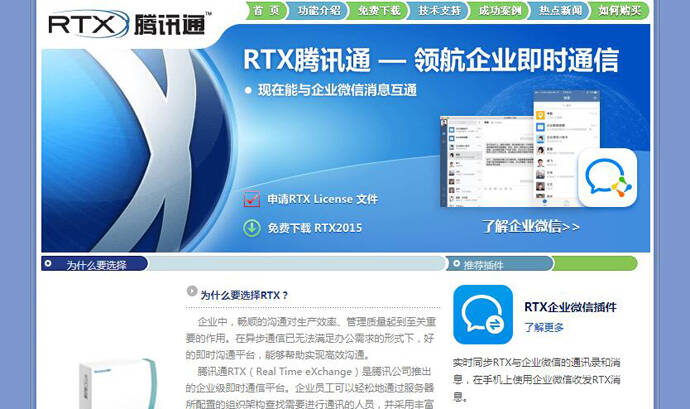Screen dimensions: 690x409
Task: Switch to the 成功案例 tab
Action: pos(499,11)
